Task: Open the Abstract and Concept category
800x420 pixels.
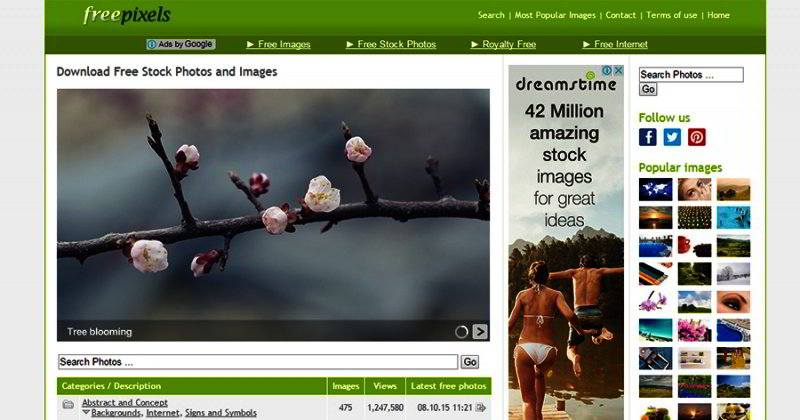Action: coord(124,403)
